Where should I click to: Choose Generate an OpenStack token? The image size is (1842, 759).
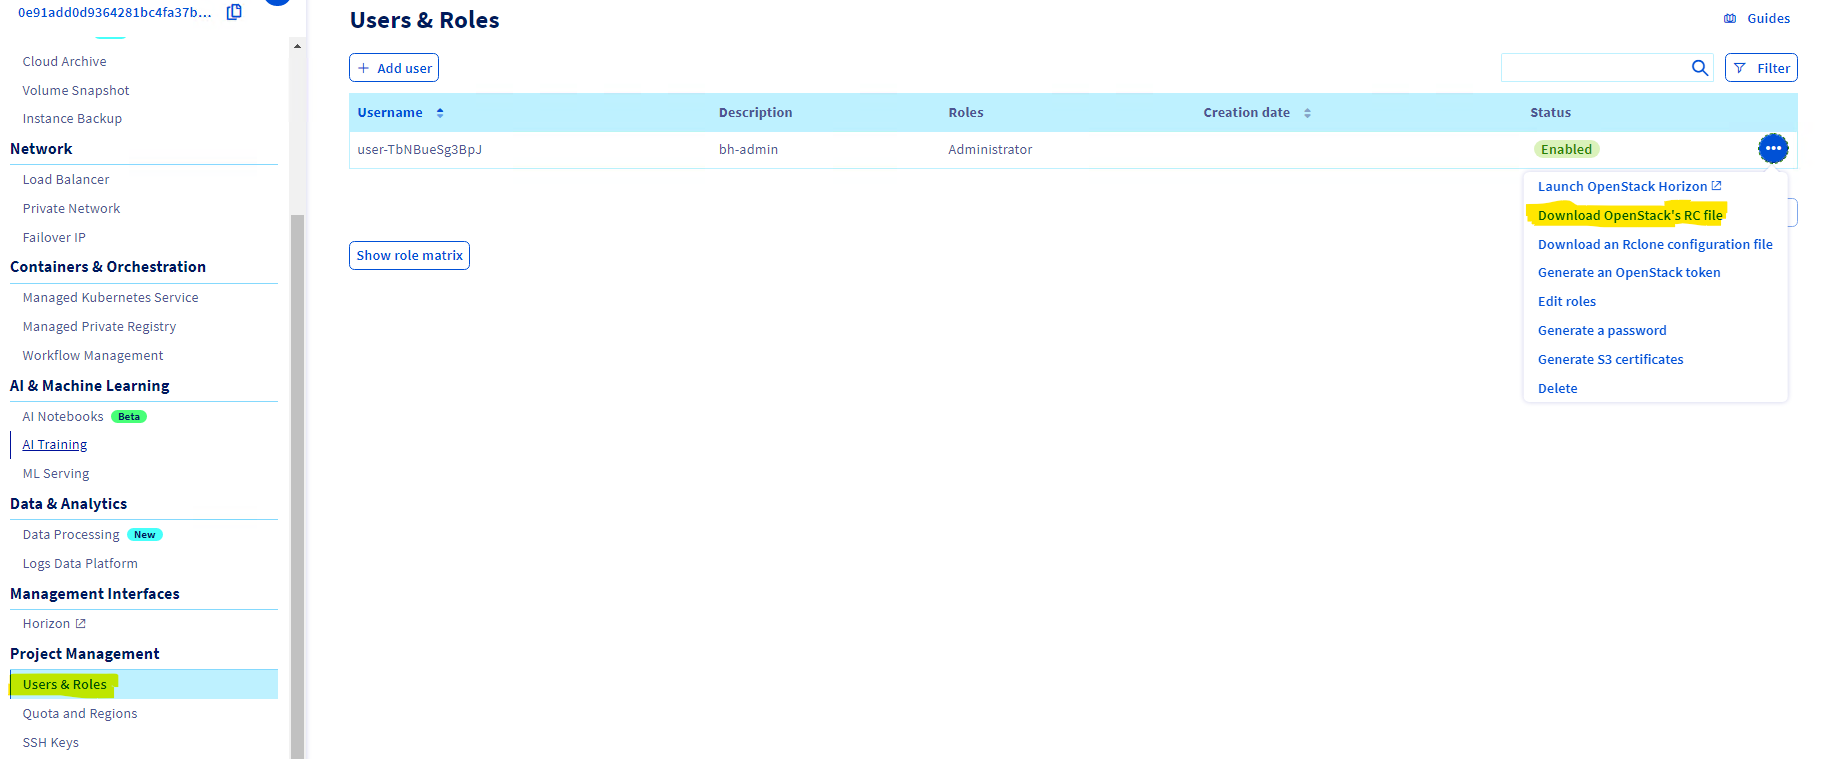(x=1628, y=273)
